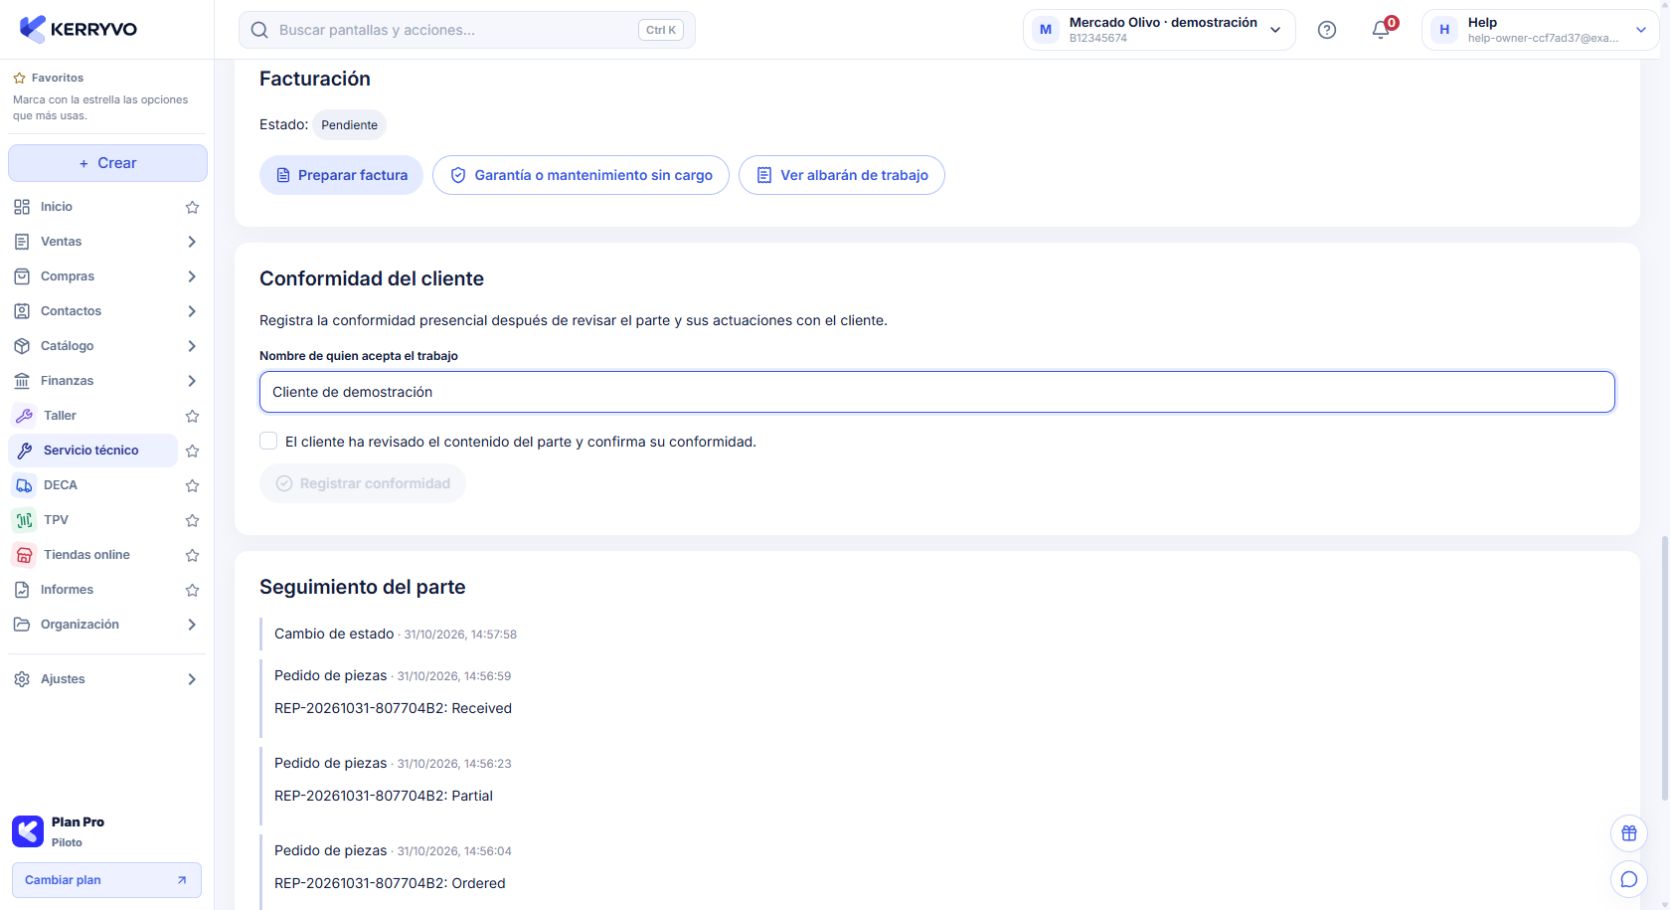Star the TPV menu option
Viewport: 1670px width, 910px height.
pos(192,520)
